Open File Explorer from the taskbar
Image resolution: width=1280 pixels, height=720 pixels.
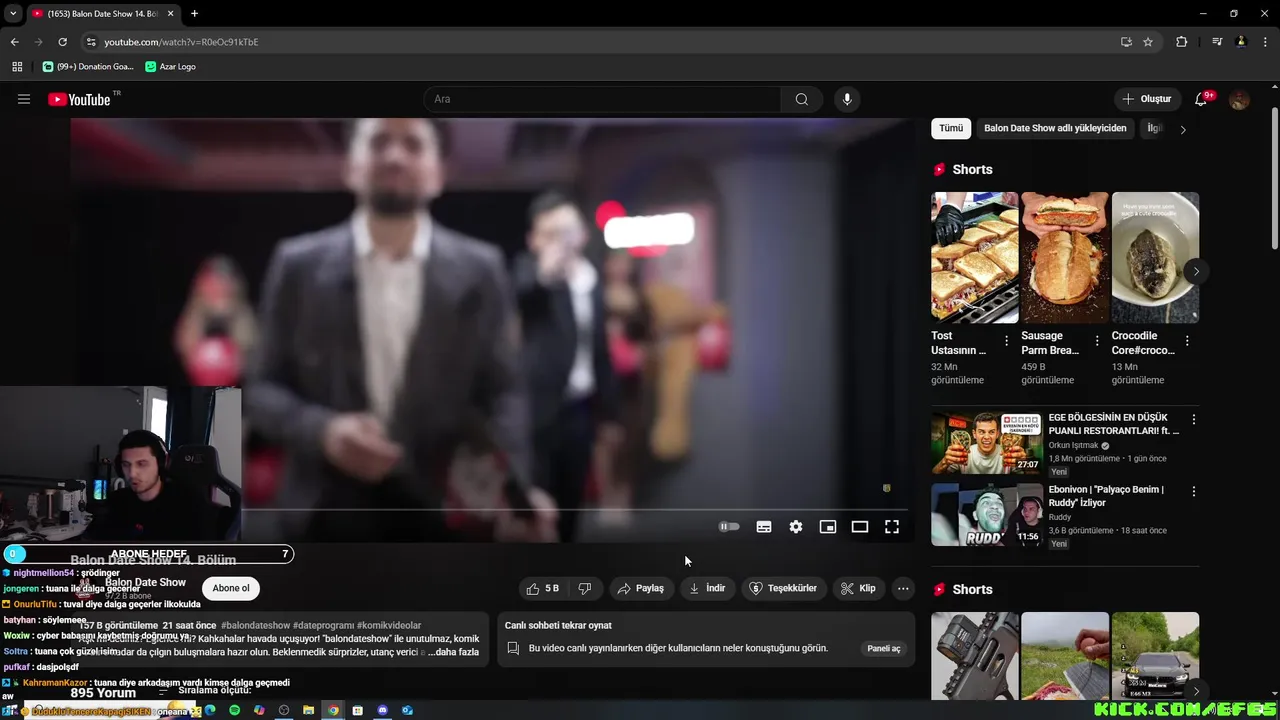[309, 710]
